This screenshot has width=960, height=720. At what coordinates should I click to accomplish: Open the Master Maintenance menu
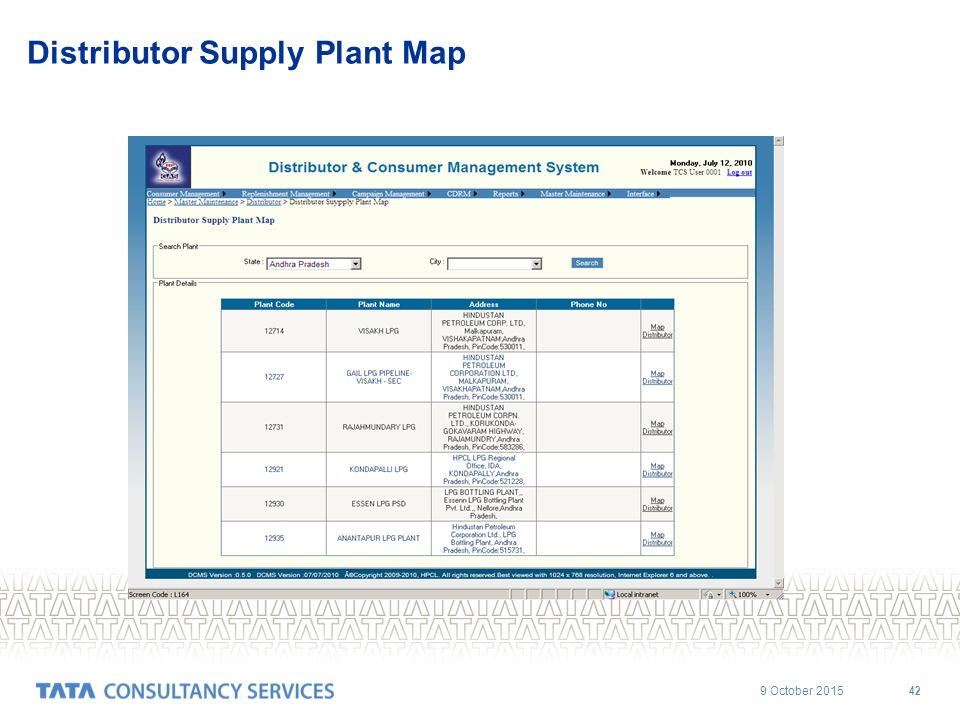coord(575,194)
